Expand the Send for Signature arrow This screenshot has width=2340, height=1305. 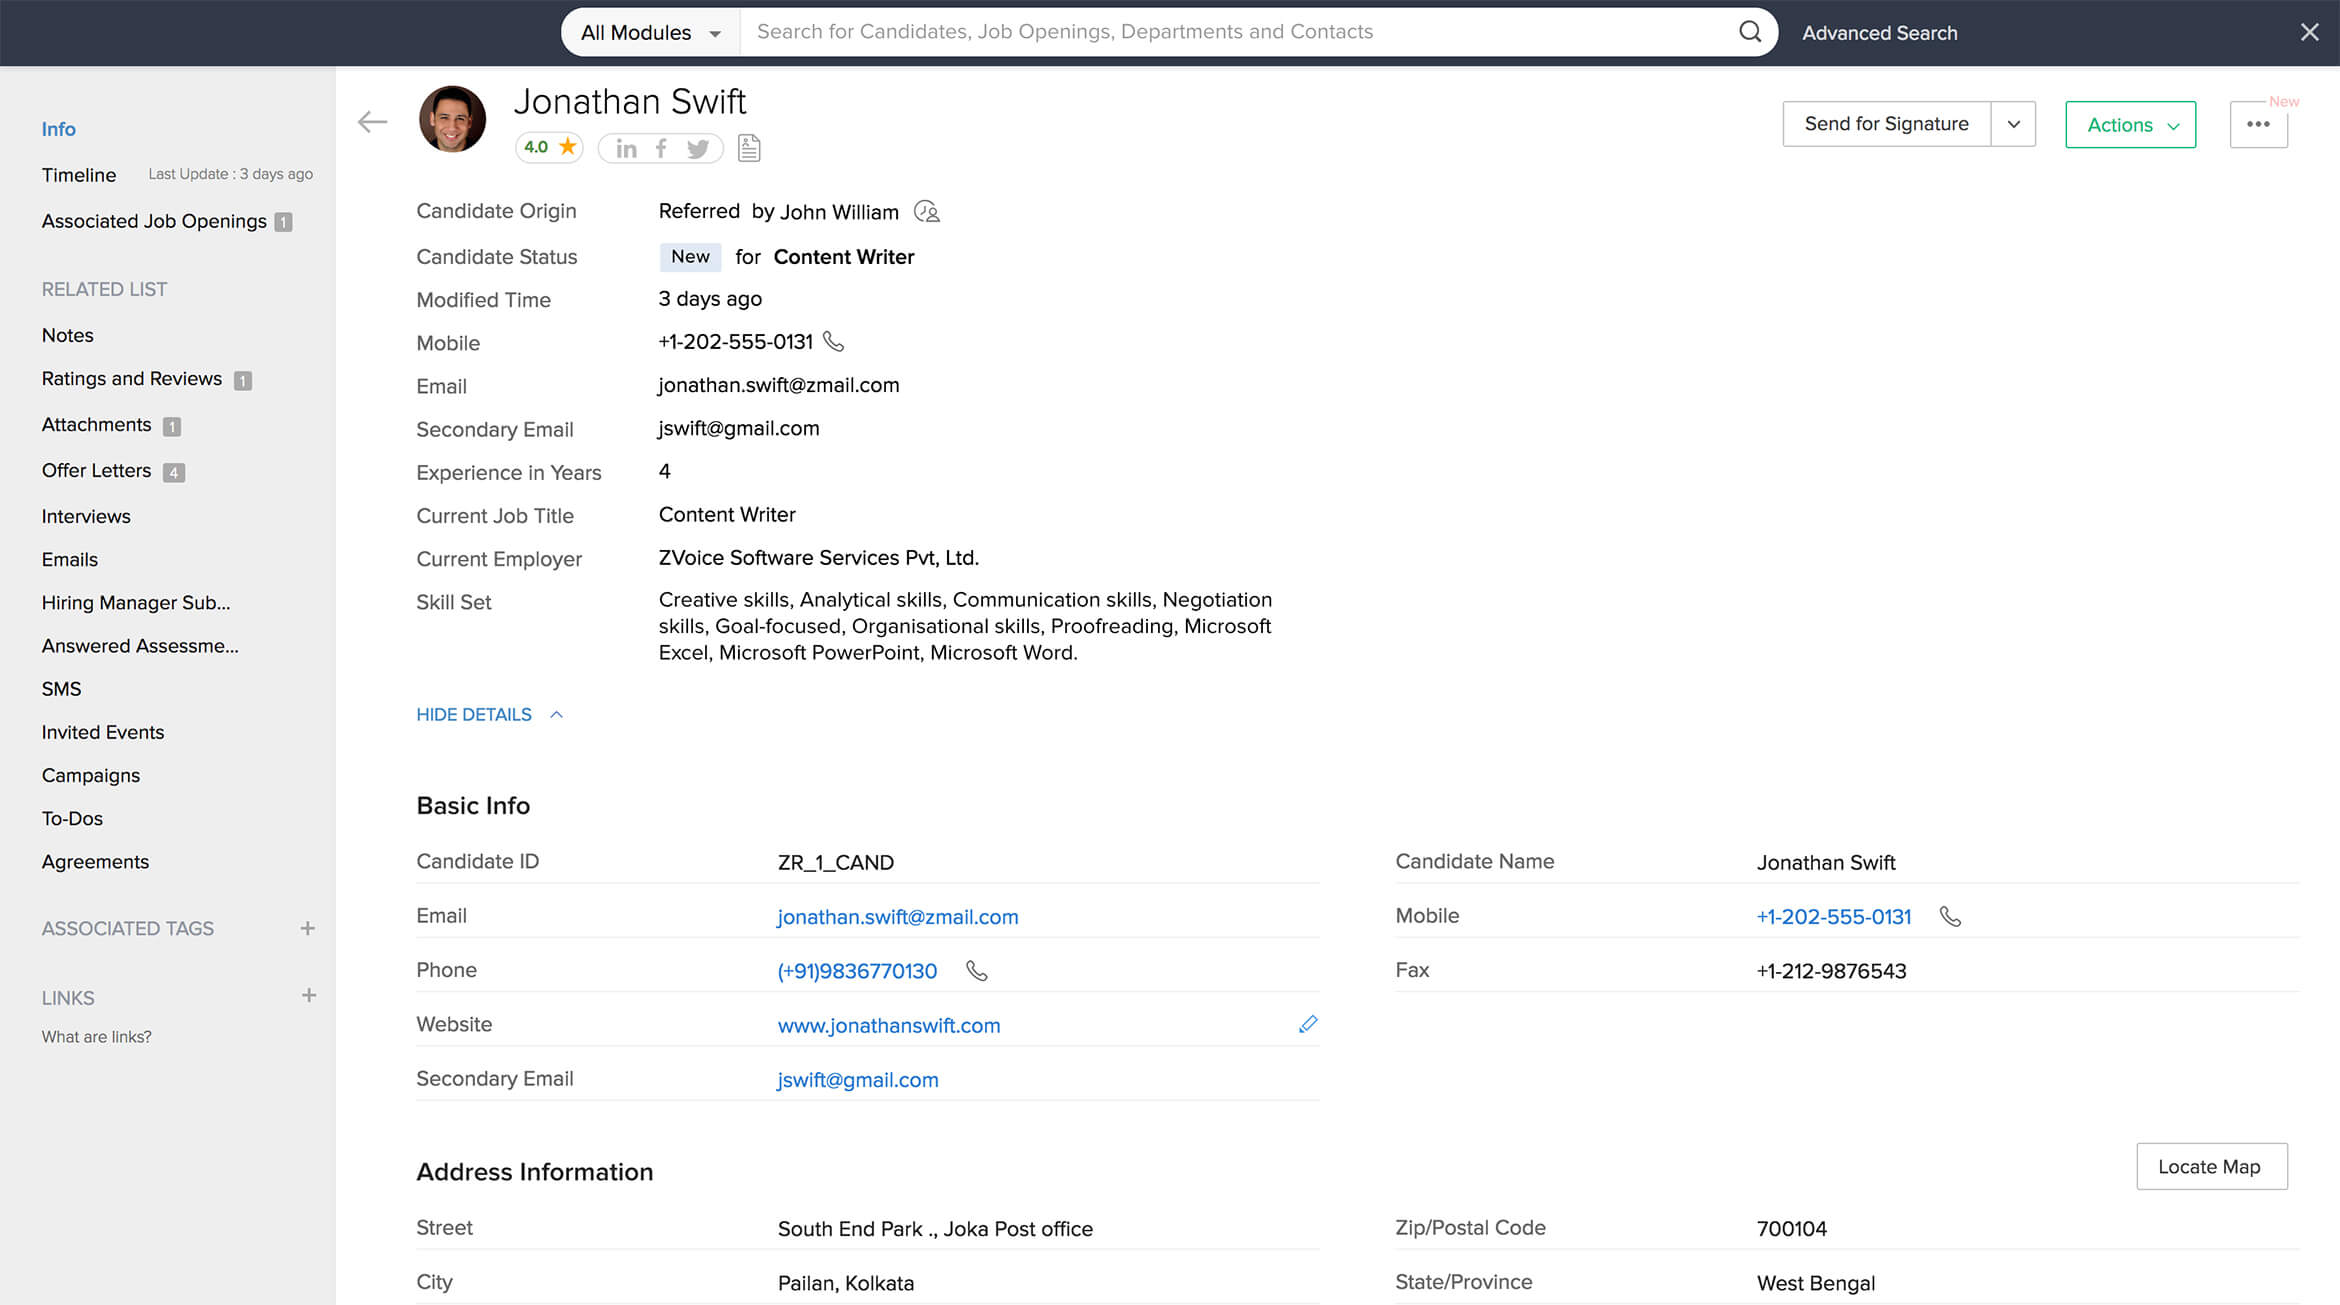click(x=2013, y=124)
